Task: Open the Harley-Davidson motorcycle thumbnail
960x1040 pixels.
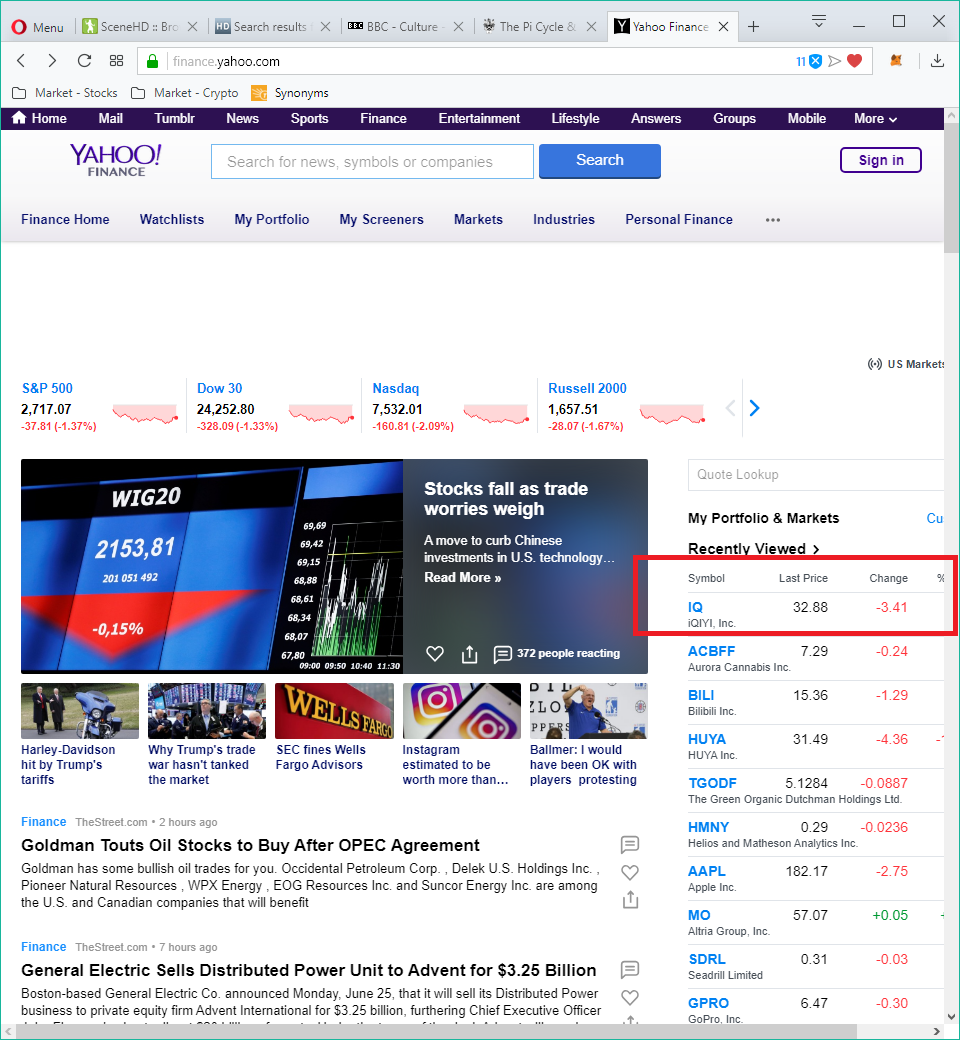Action: (80, 711)
